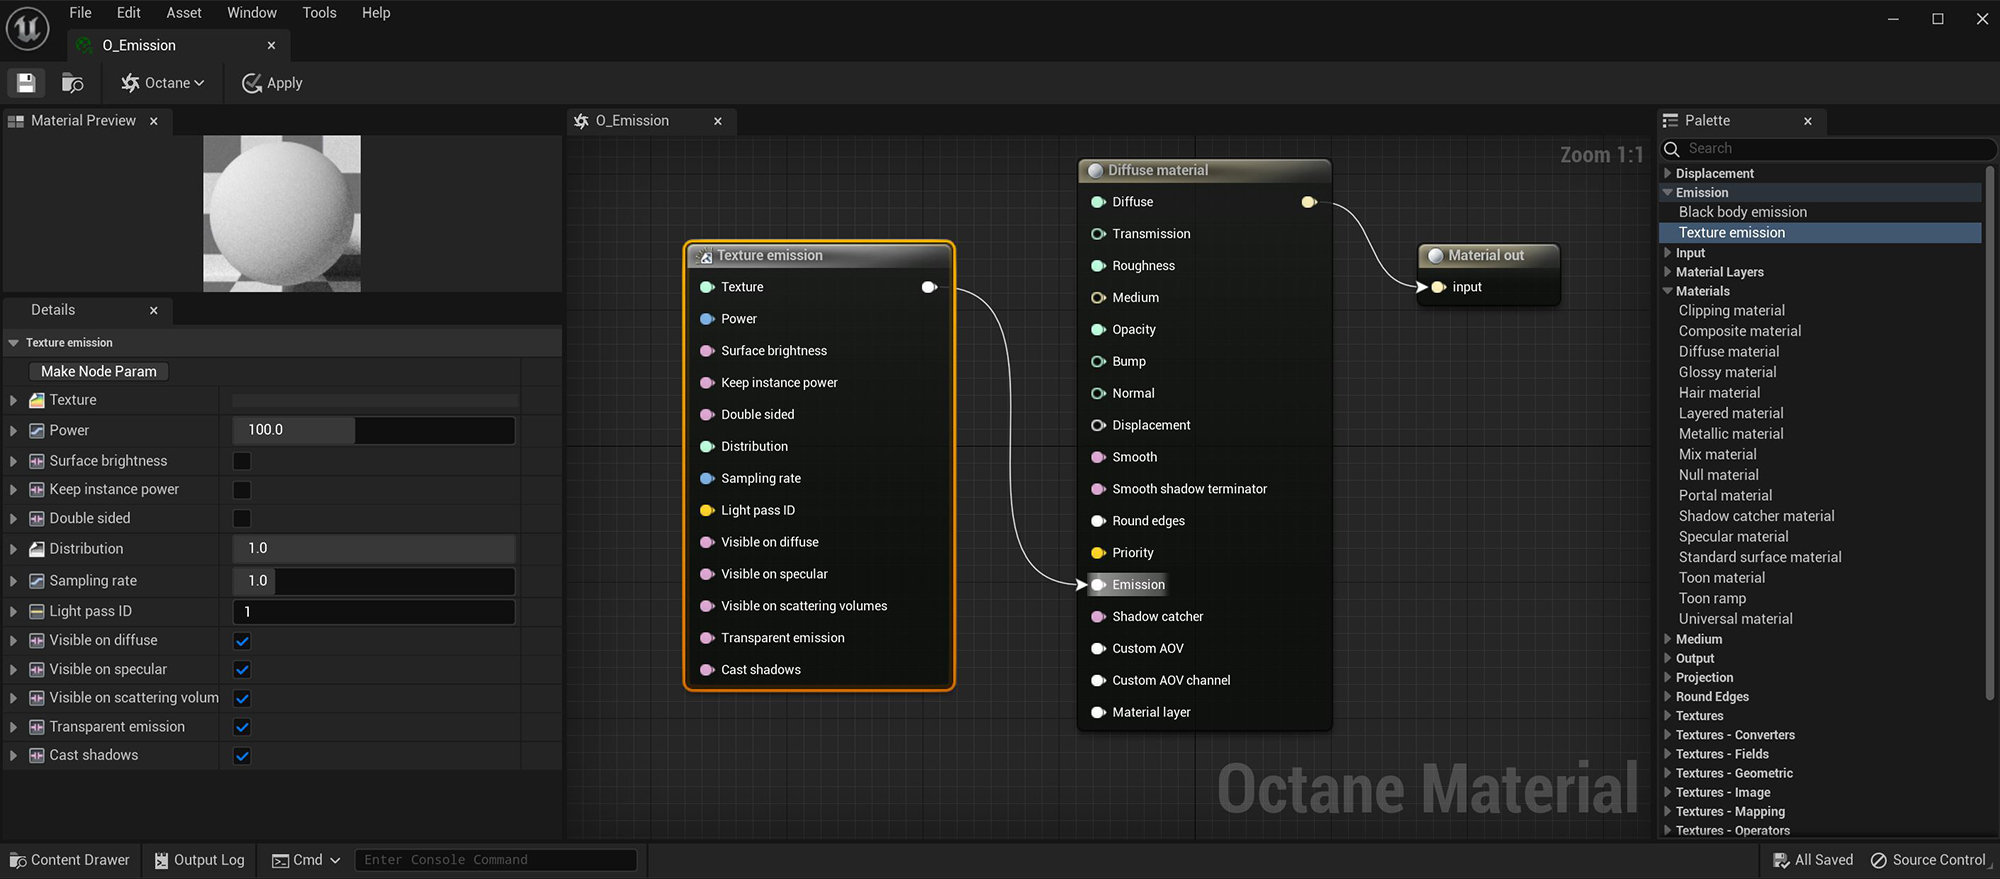Click the Priority yellow input pin
2000x879 pixels.
point(1098,553)
